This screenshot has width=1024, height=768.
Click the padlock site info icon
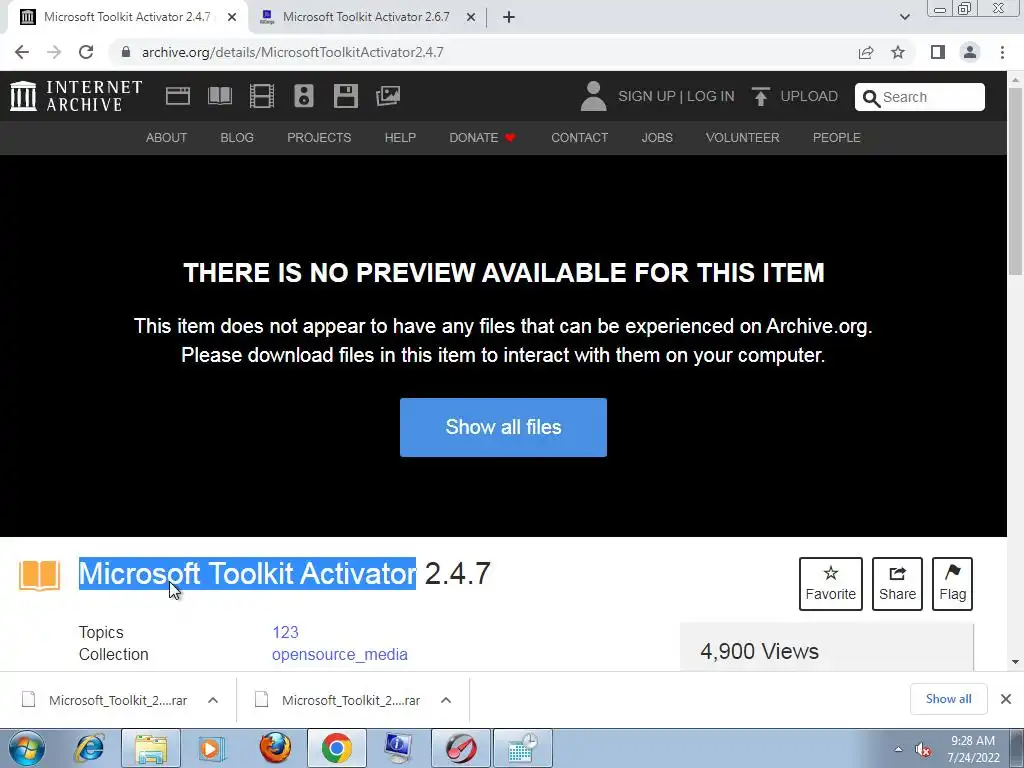coord(126,52)
